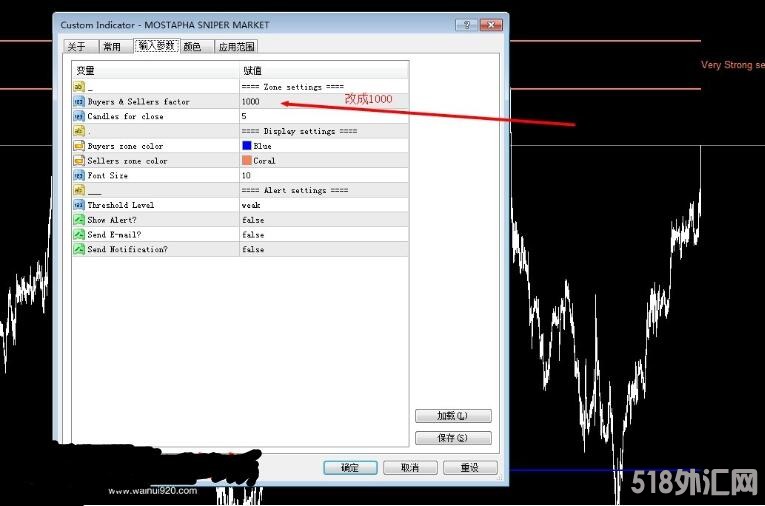
Task: Edit the Buyers & Sellers factor value 1000
Action: tap(324, 101)
